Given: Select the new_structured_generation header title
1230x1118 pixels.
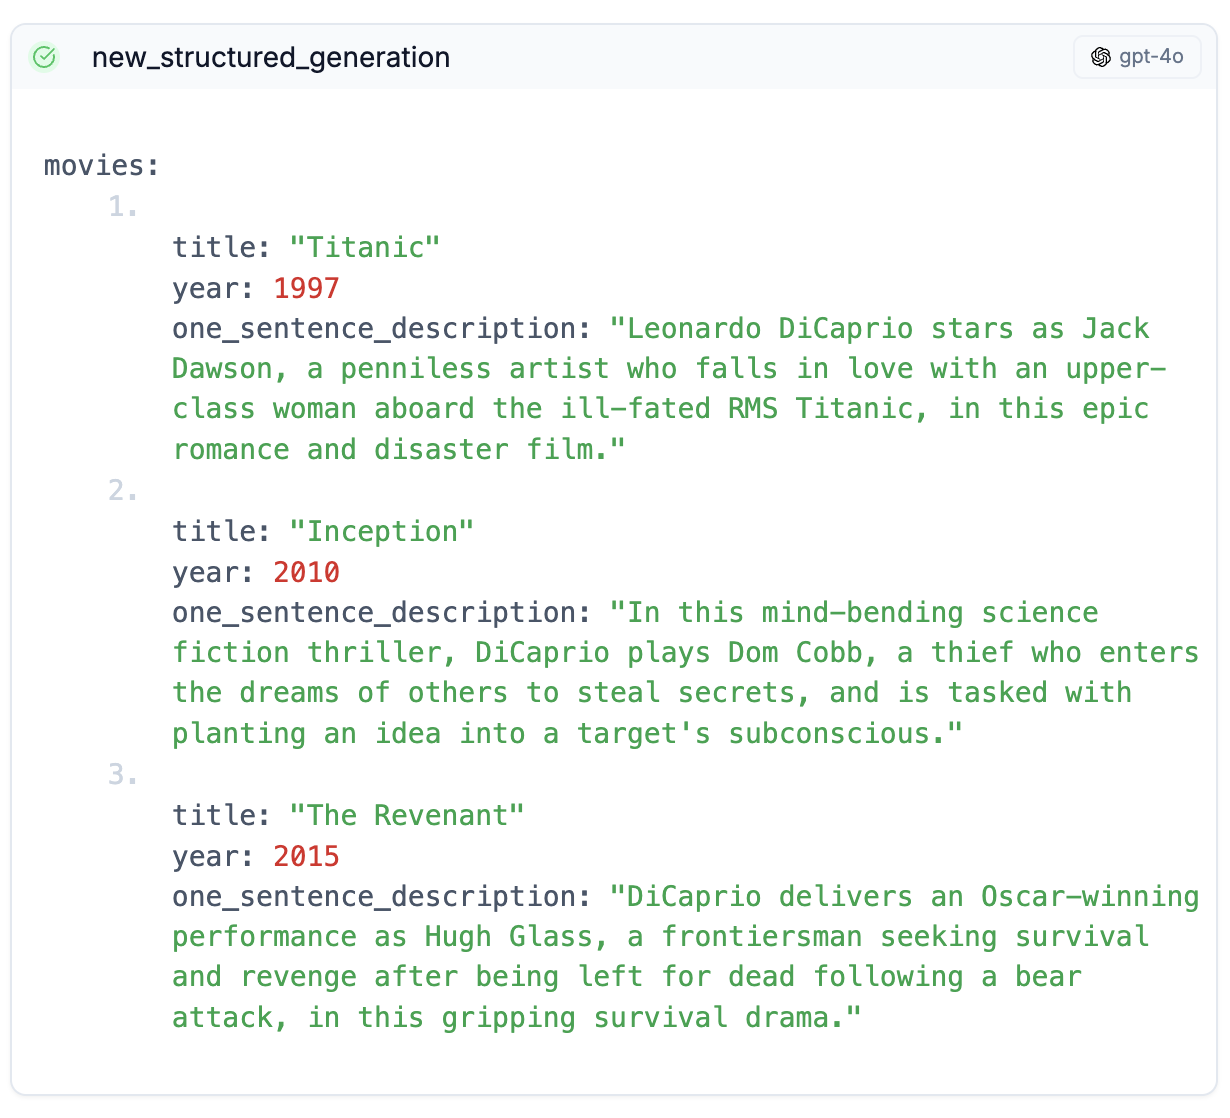Looking at the screenshot, I should point(271,57).
